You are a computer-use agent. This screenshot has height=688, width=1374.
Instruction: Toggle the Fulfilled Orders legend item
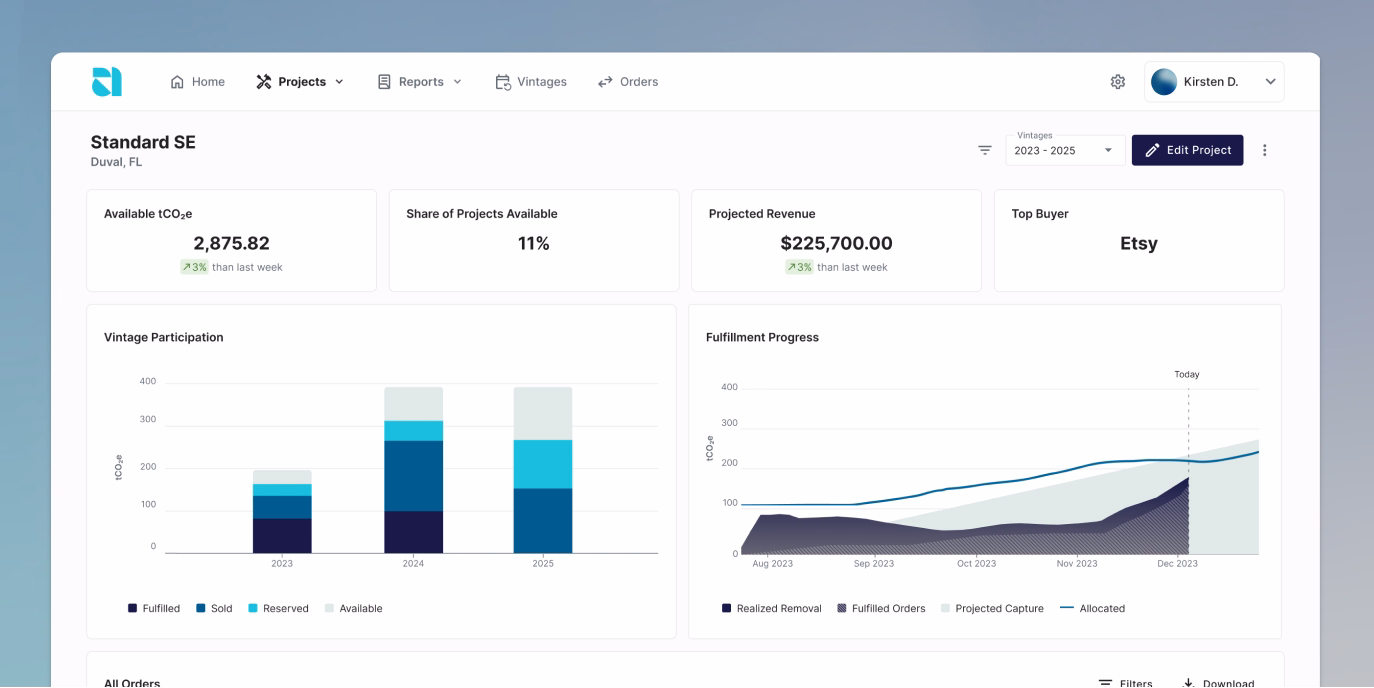click(881, 608)
